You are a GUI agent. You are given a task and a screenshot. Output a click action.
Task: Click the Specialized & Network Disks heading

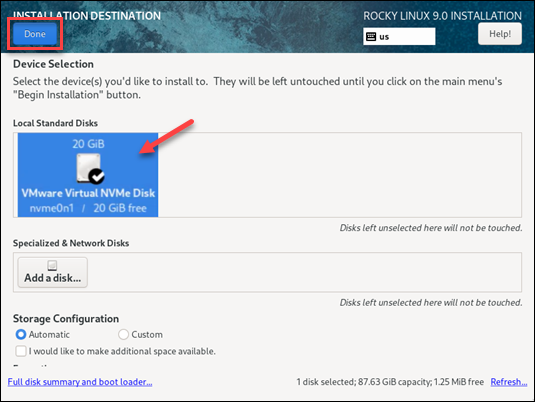pos(71,243)
